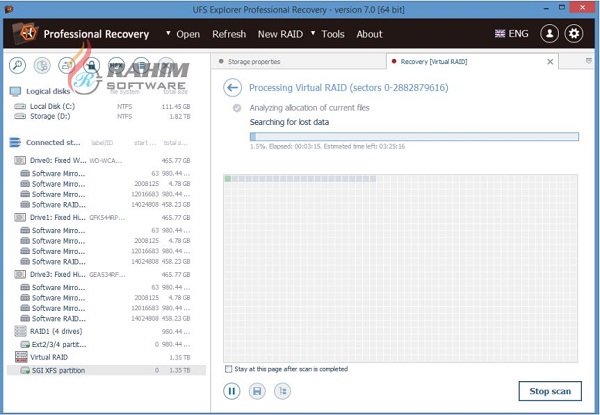This screenshot has width=600, height=415.
Task: Click the Local Disk (C:) drive icon
Action: pyautogui.click(x=20, y=106)
